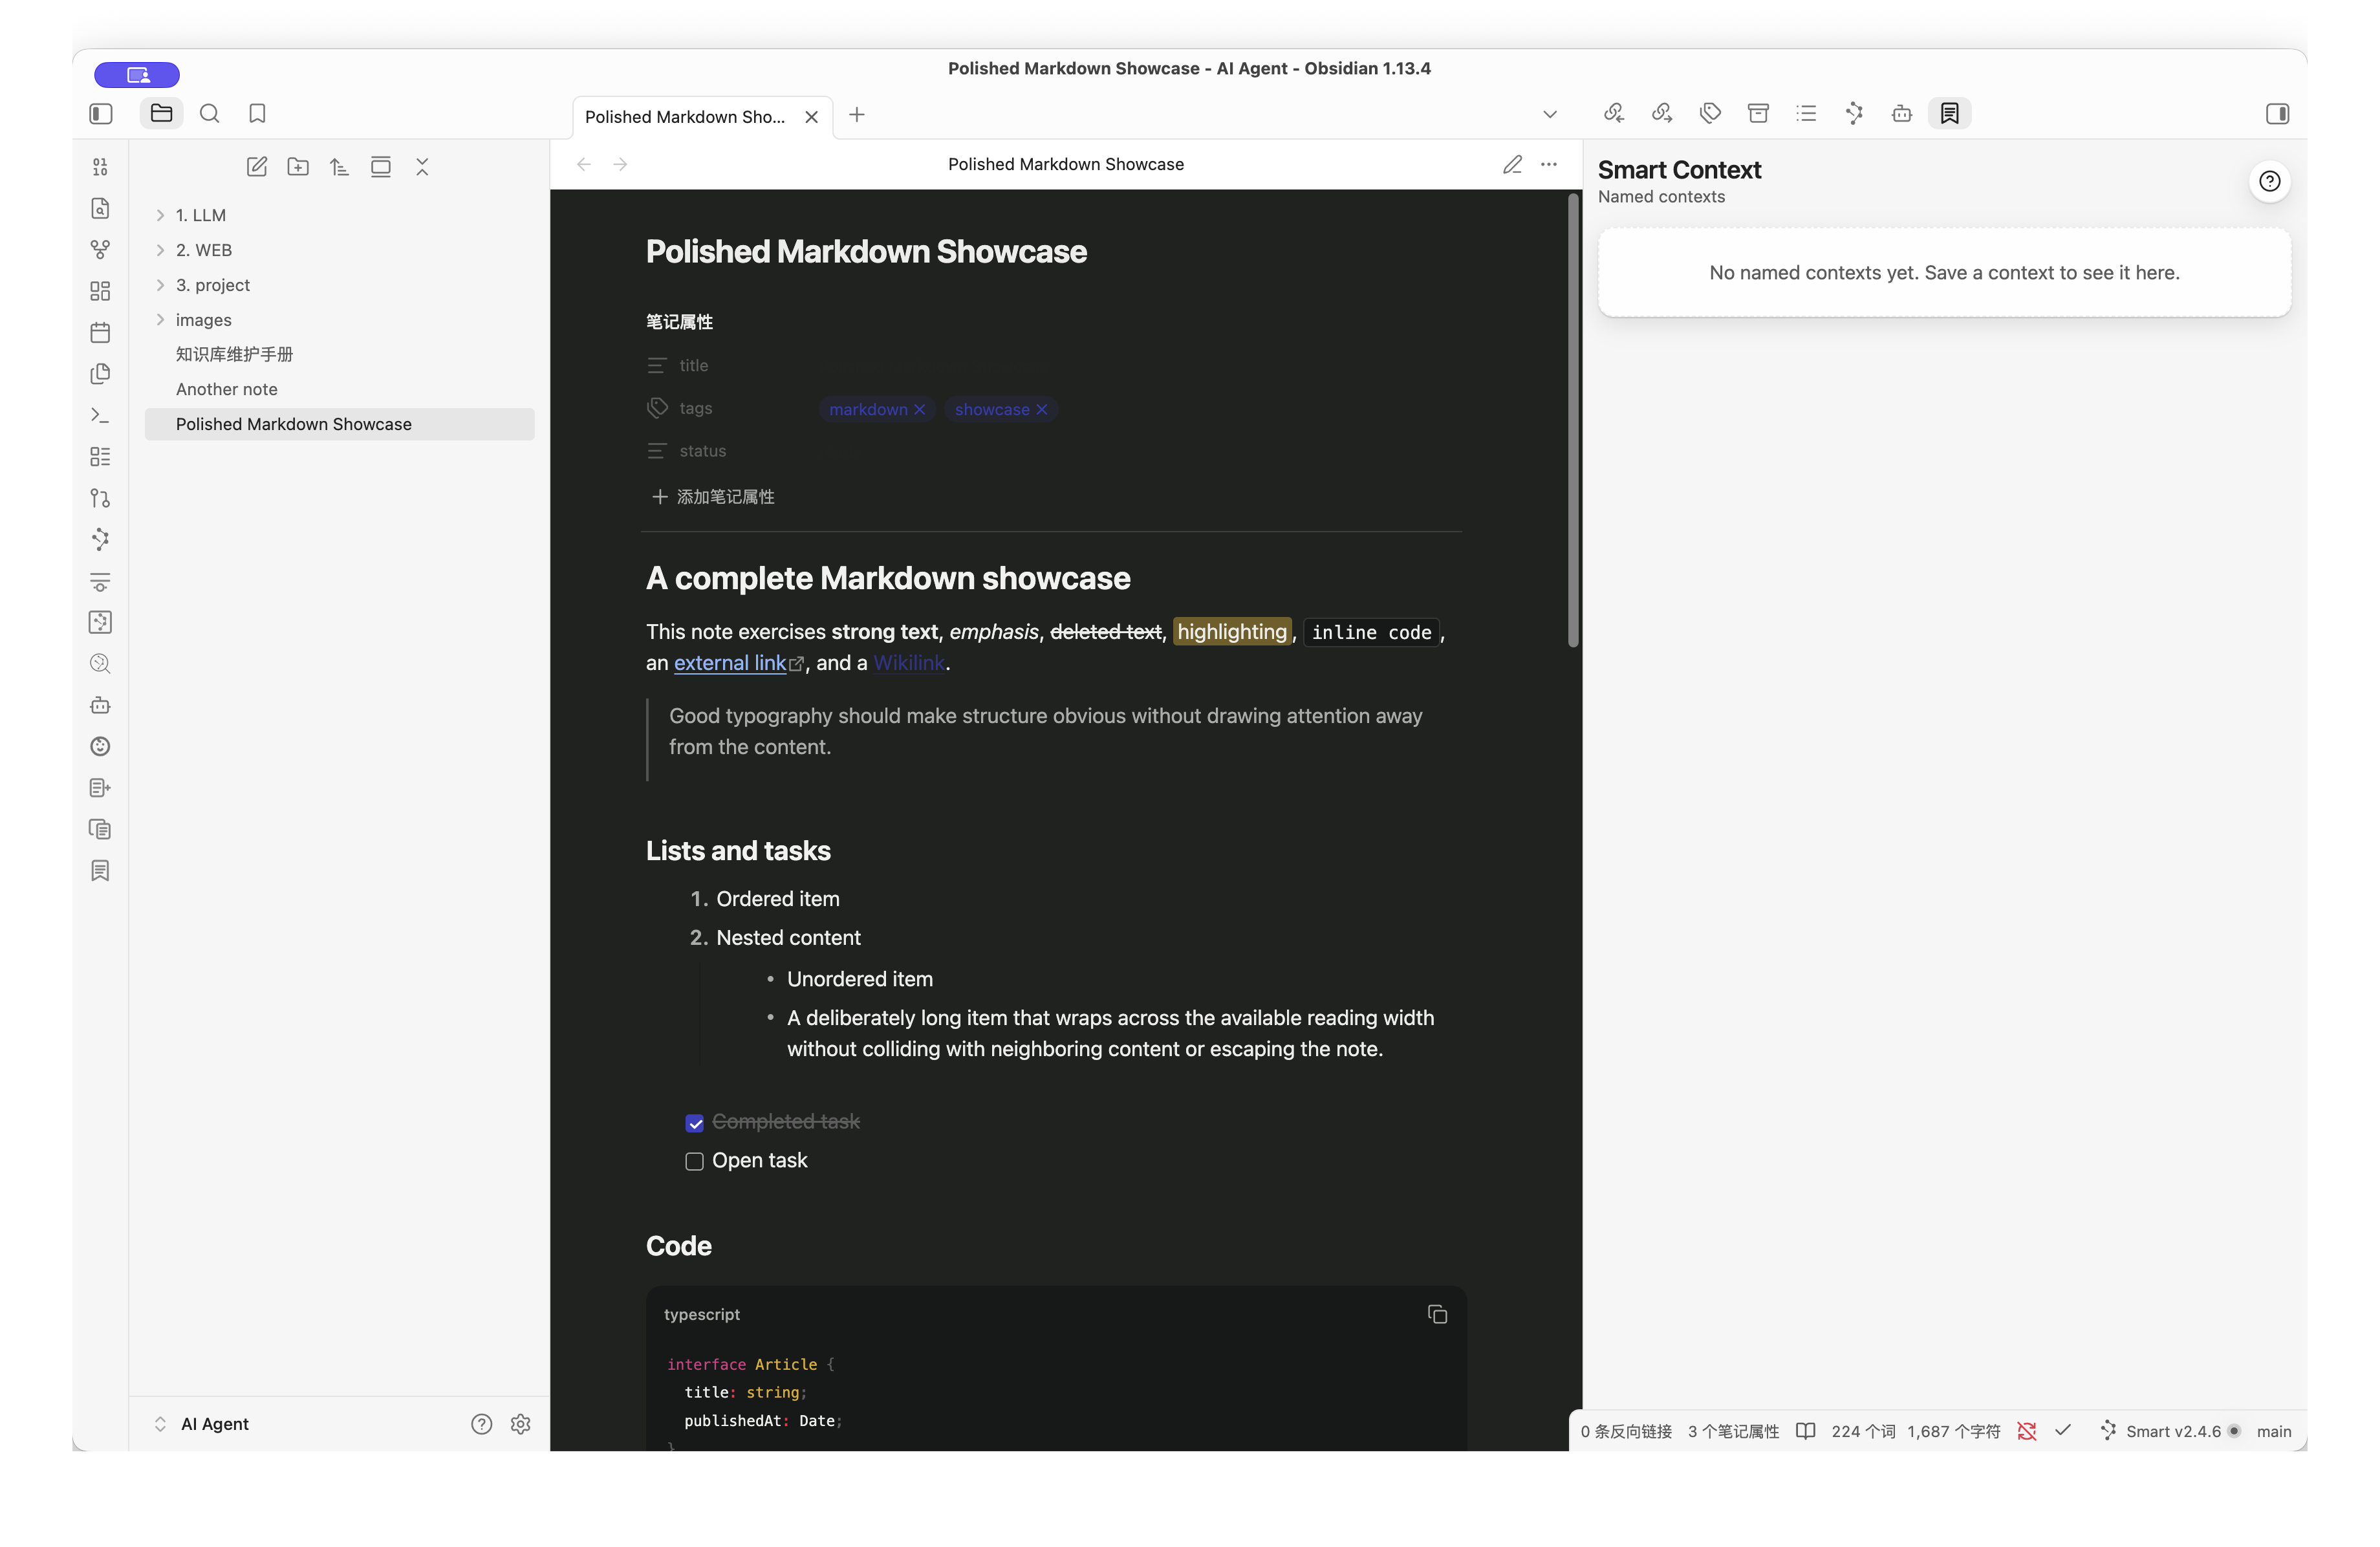Copy the typescript code block

(1437, 1314)
